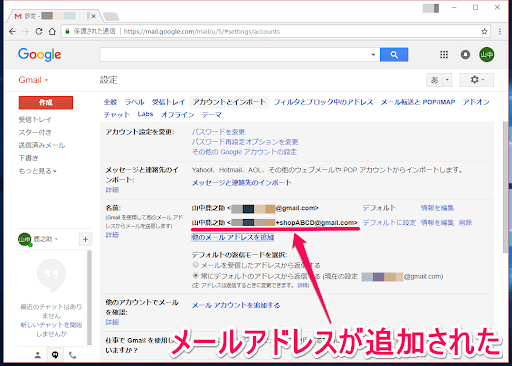The width and height of the screenshot is (512, 366).
Task: Open chat status dropdown next to 鹿之助
Action: click(56, 239)
